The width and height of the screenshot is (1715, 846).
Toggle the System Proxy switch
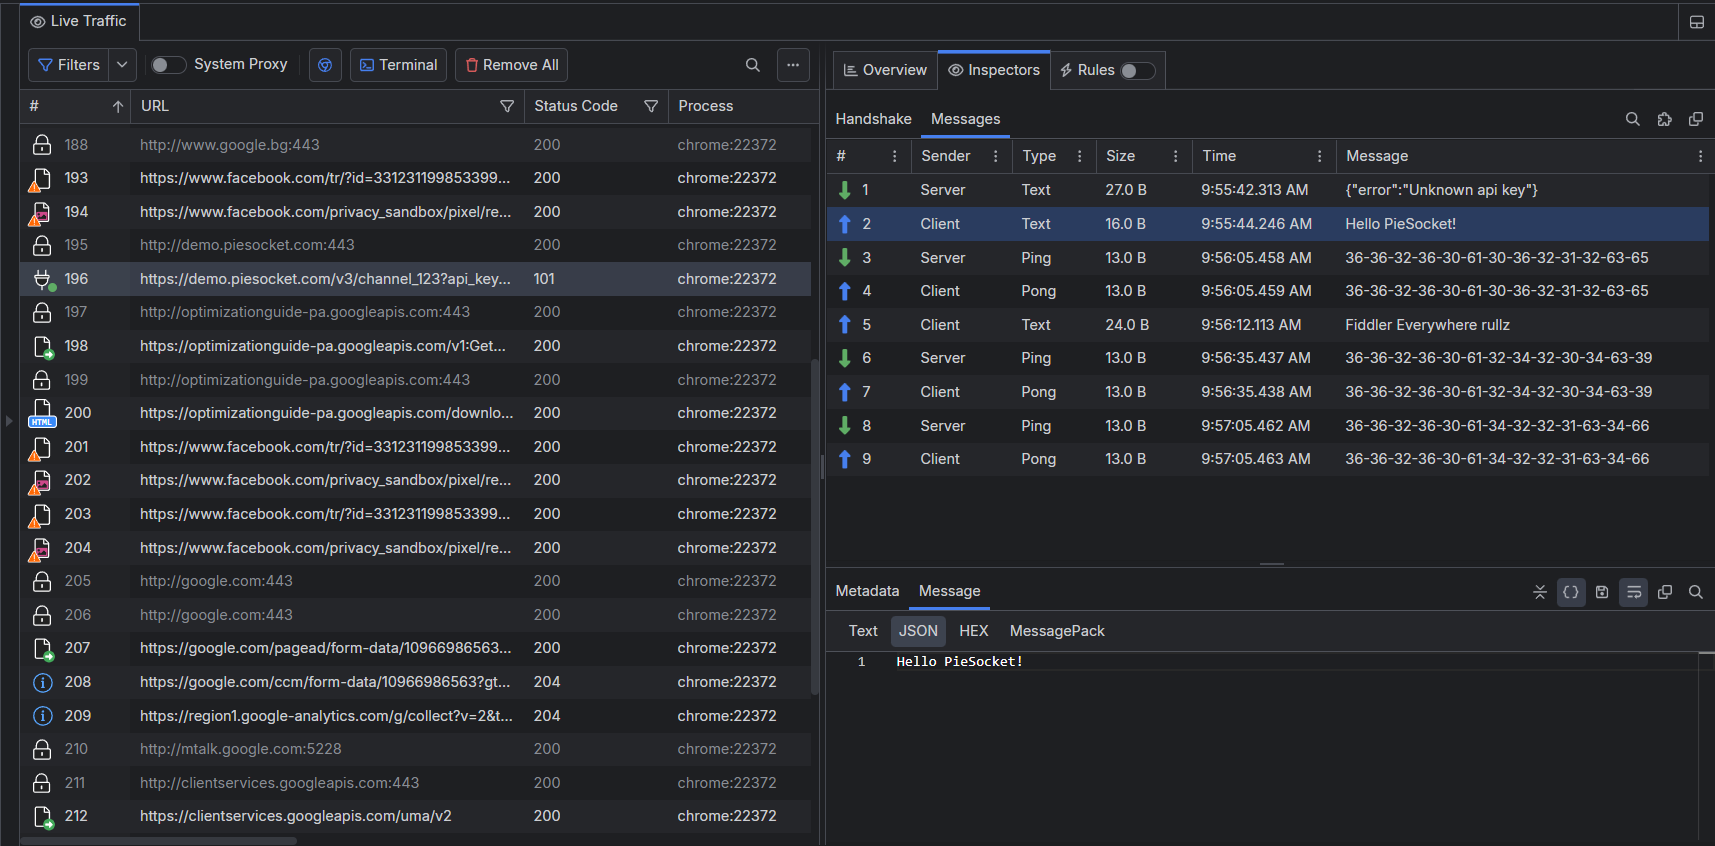pyautogui.click(x=168, y=65)
